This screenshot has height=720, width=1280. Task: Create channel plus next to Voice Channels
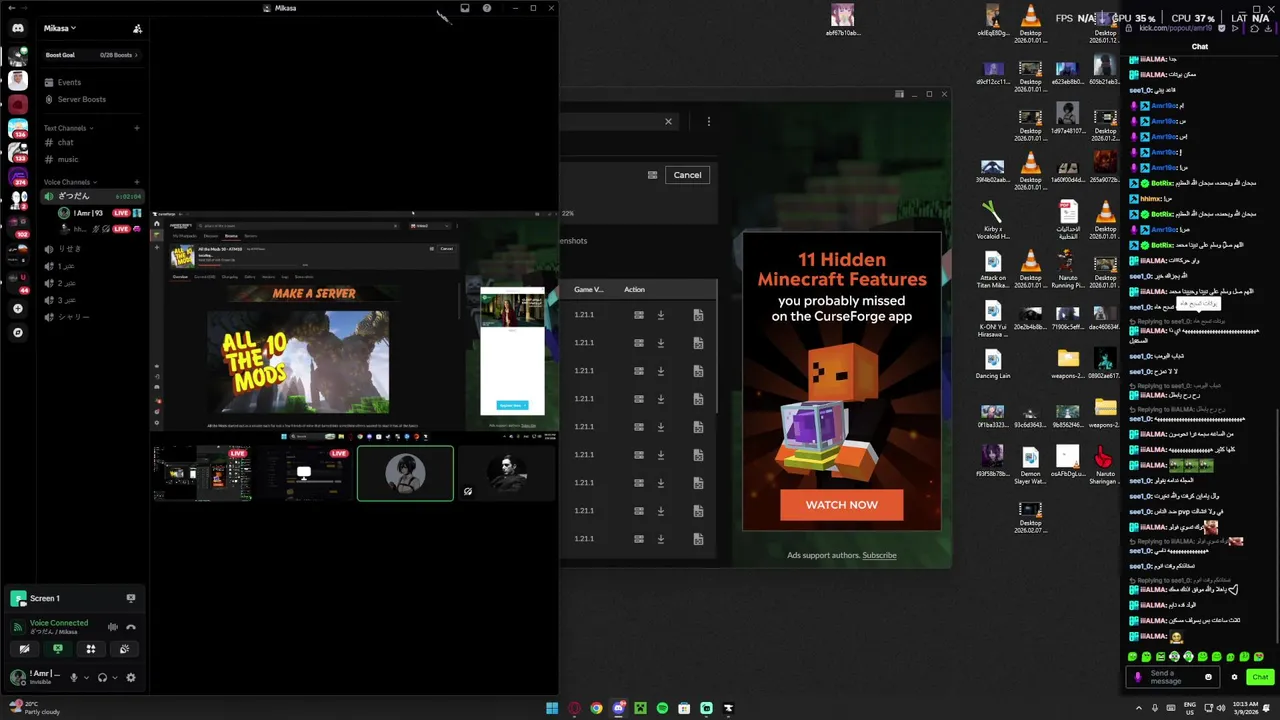tap(137, 182)
